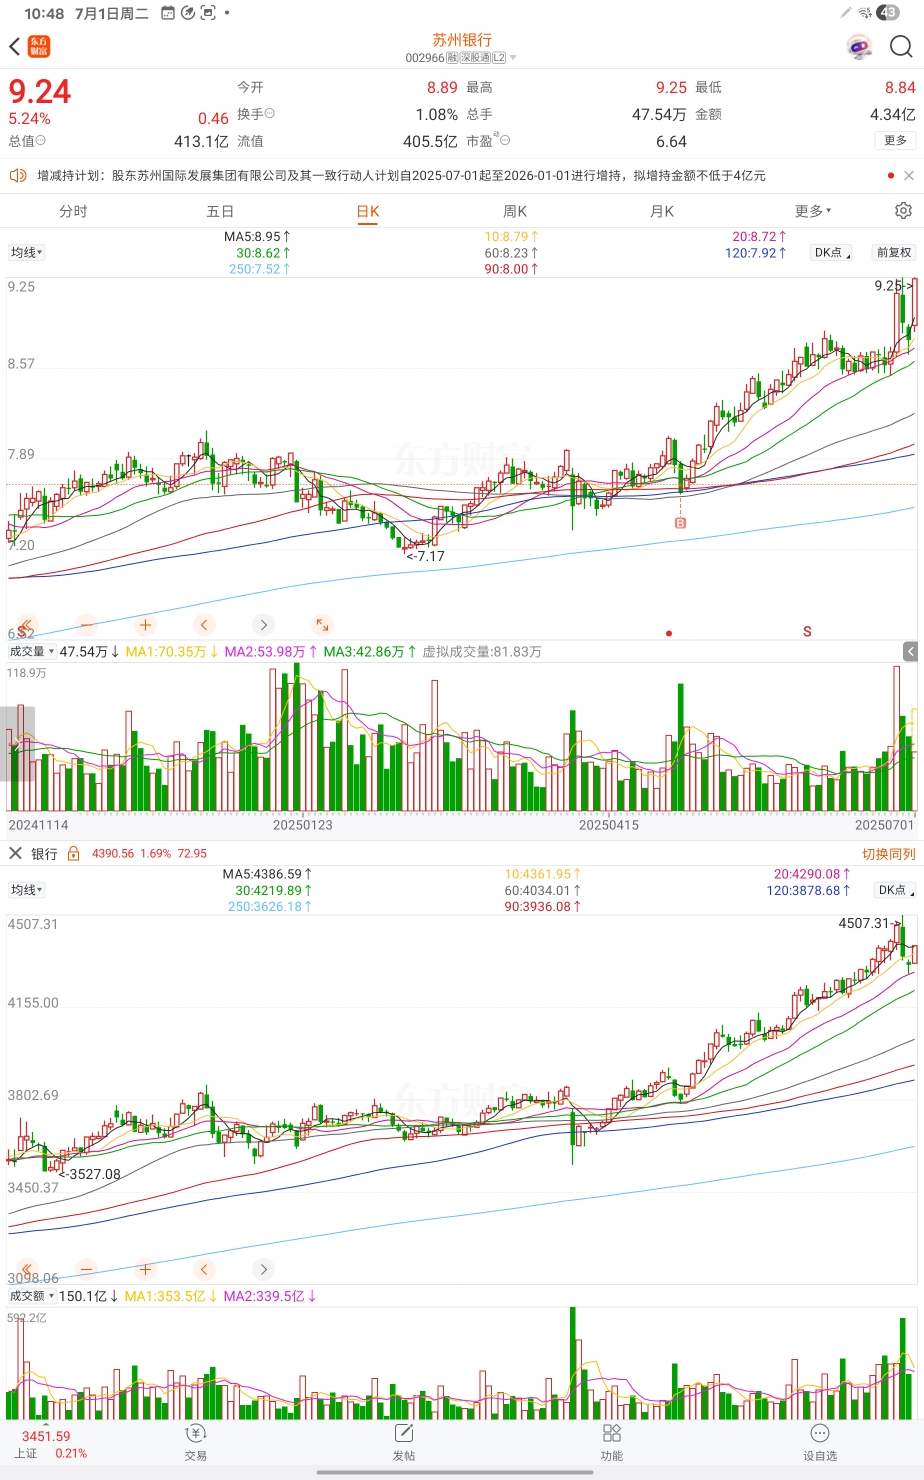924x1480 pixels.
Task: Jump to earliest data in 银行 index chart
Action: (x=27, y=1269)
